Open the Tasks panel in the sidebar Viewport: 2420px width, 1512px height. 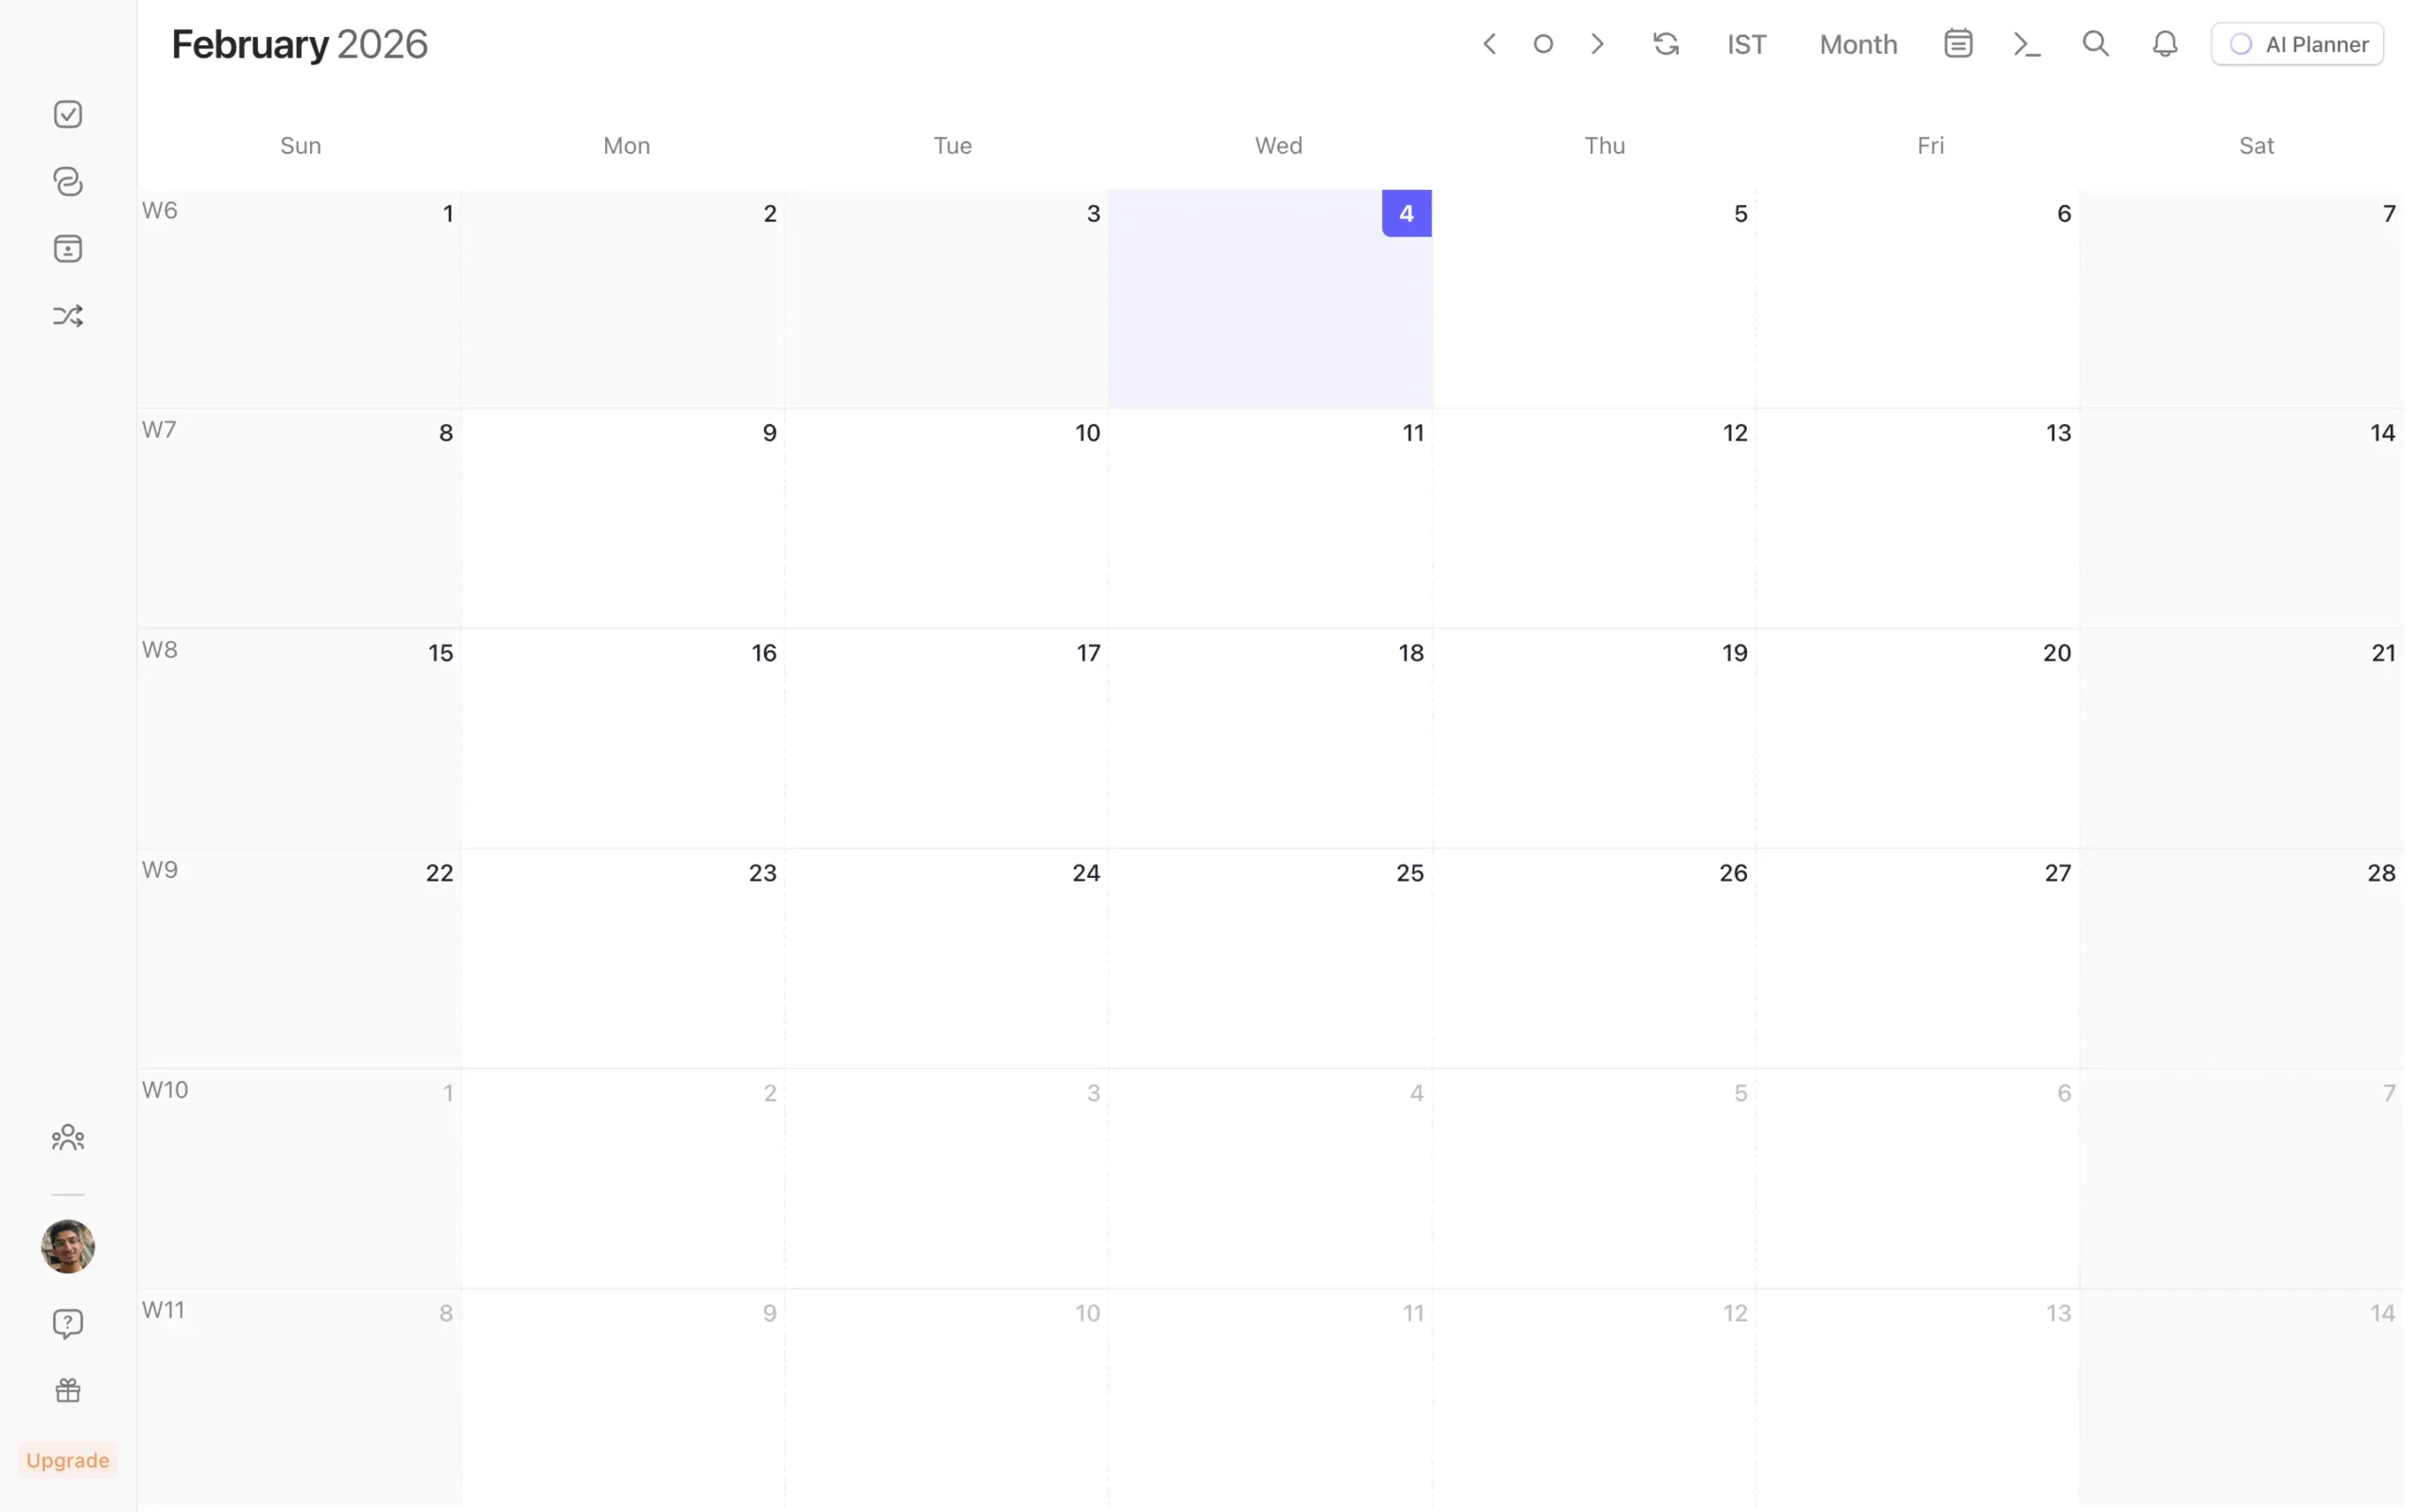(x=67, y=113)
